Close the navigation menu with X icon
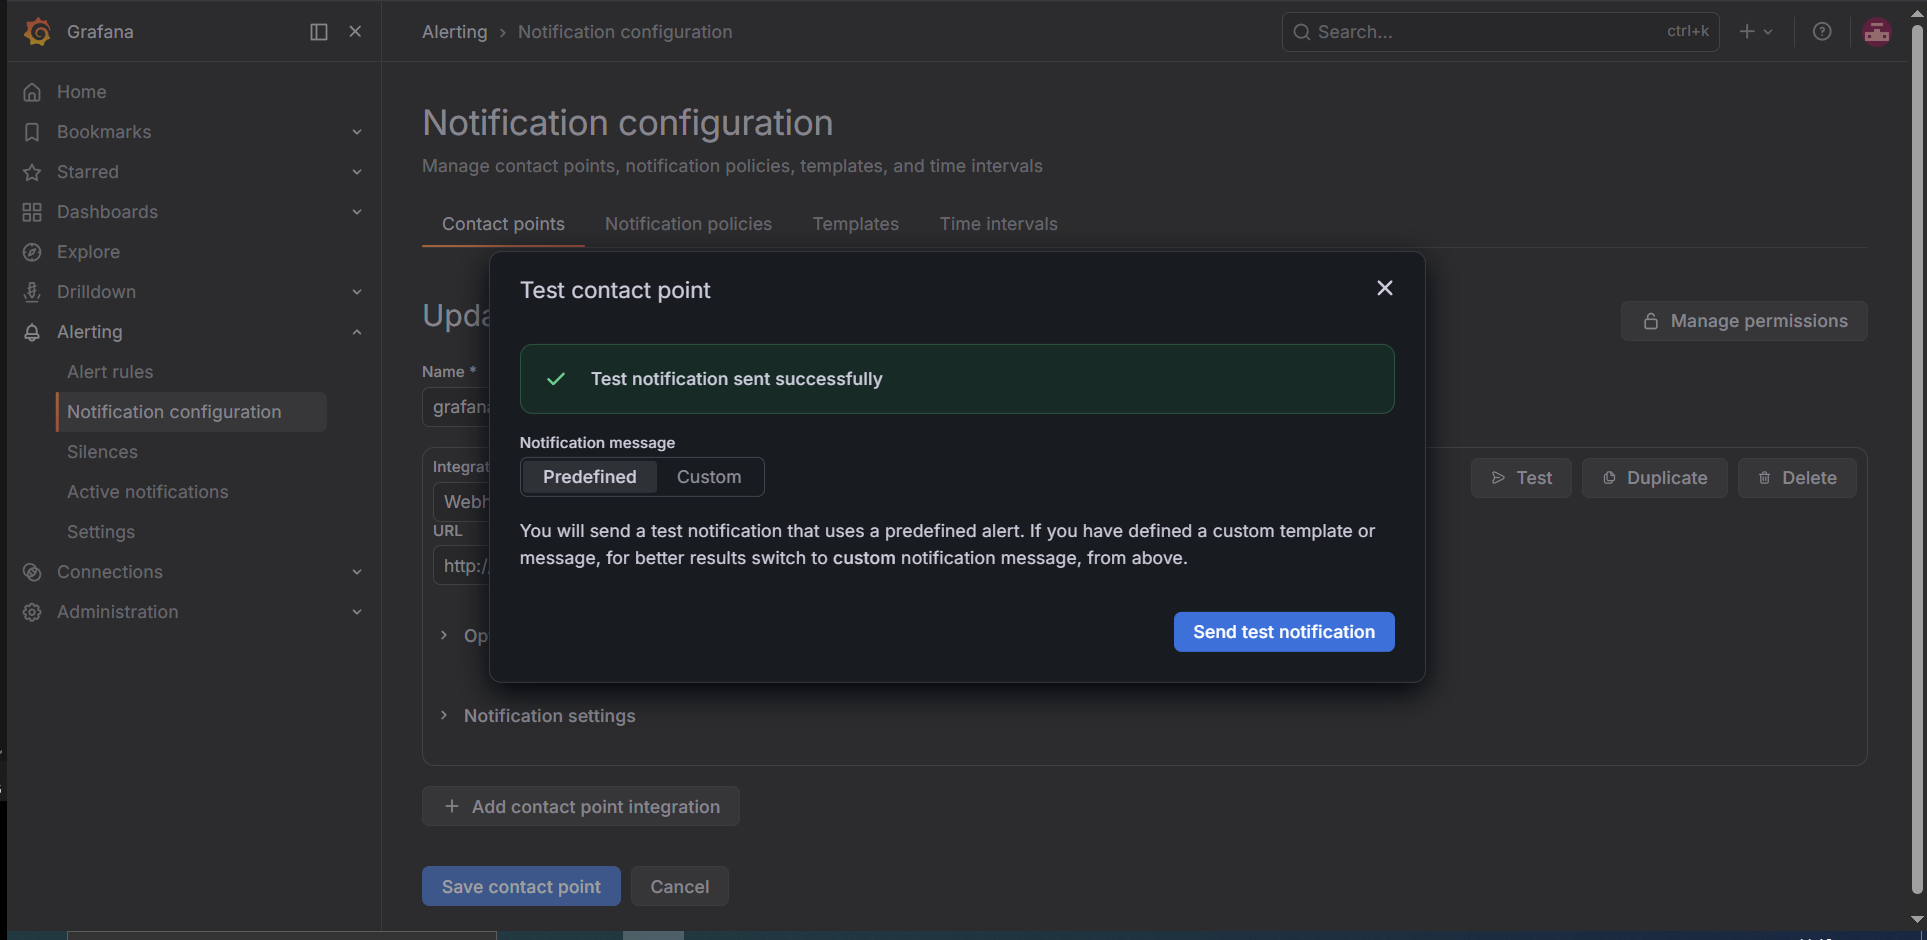 [355, 32]
